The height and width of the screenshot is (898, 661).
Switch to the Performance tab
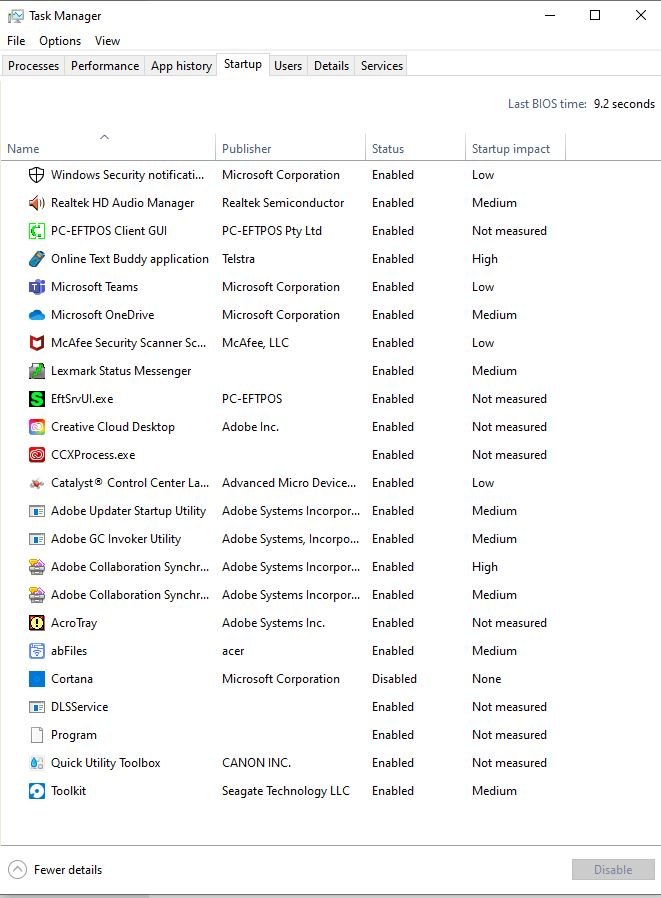(105, 66)
